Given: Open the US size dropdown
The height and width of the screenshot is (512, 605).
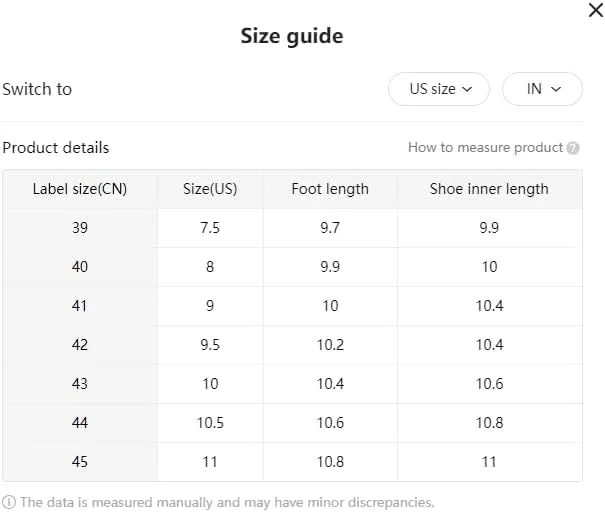Looking at the screenshot, I should click(439, 89).
